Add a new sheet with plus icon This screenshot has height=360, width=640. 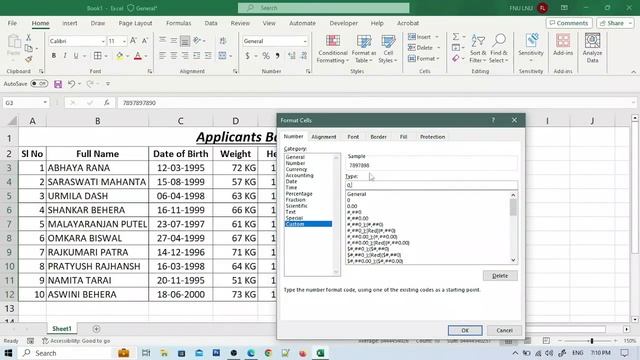tap(96, 329)
